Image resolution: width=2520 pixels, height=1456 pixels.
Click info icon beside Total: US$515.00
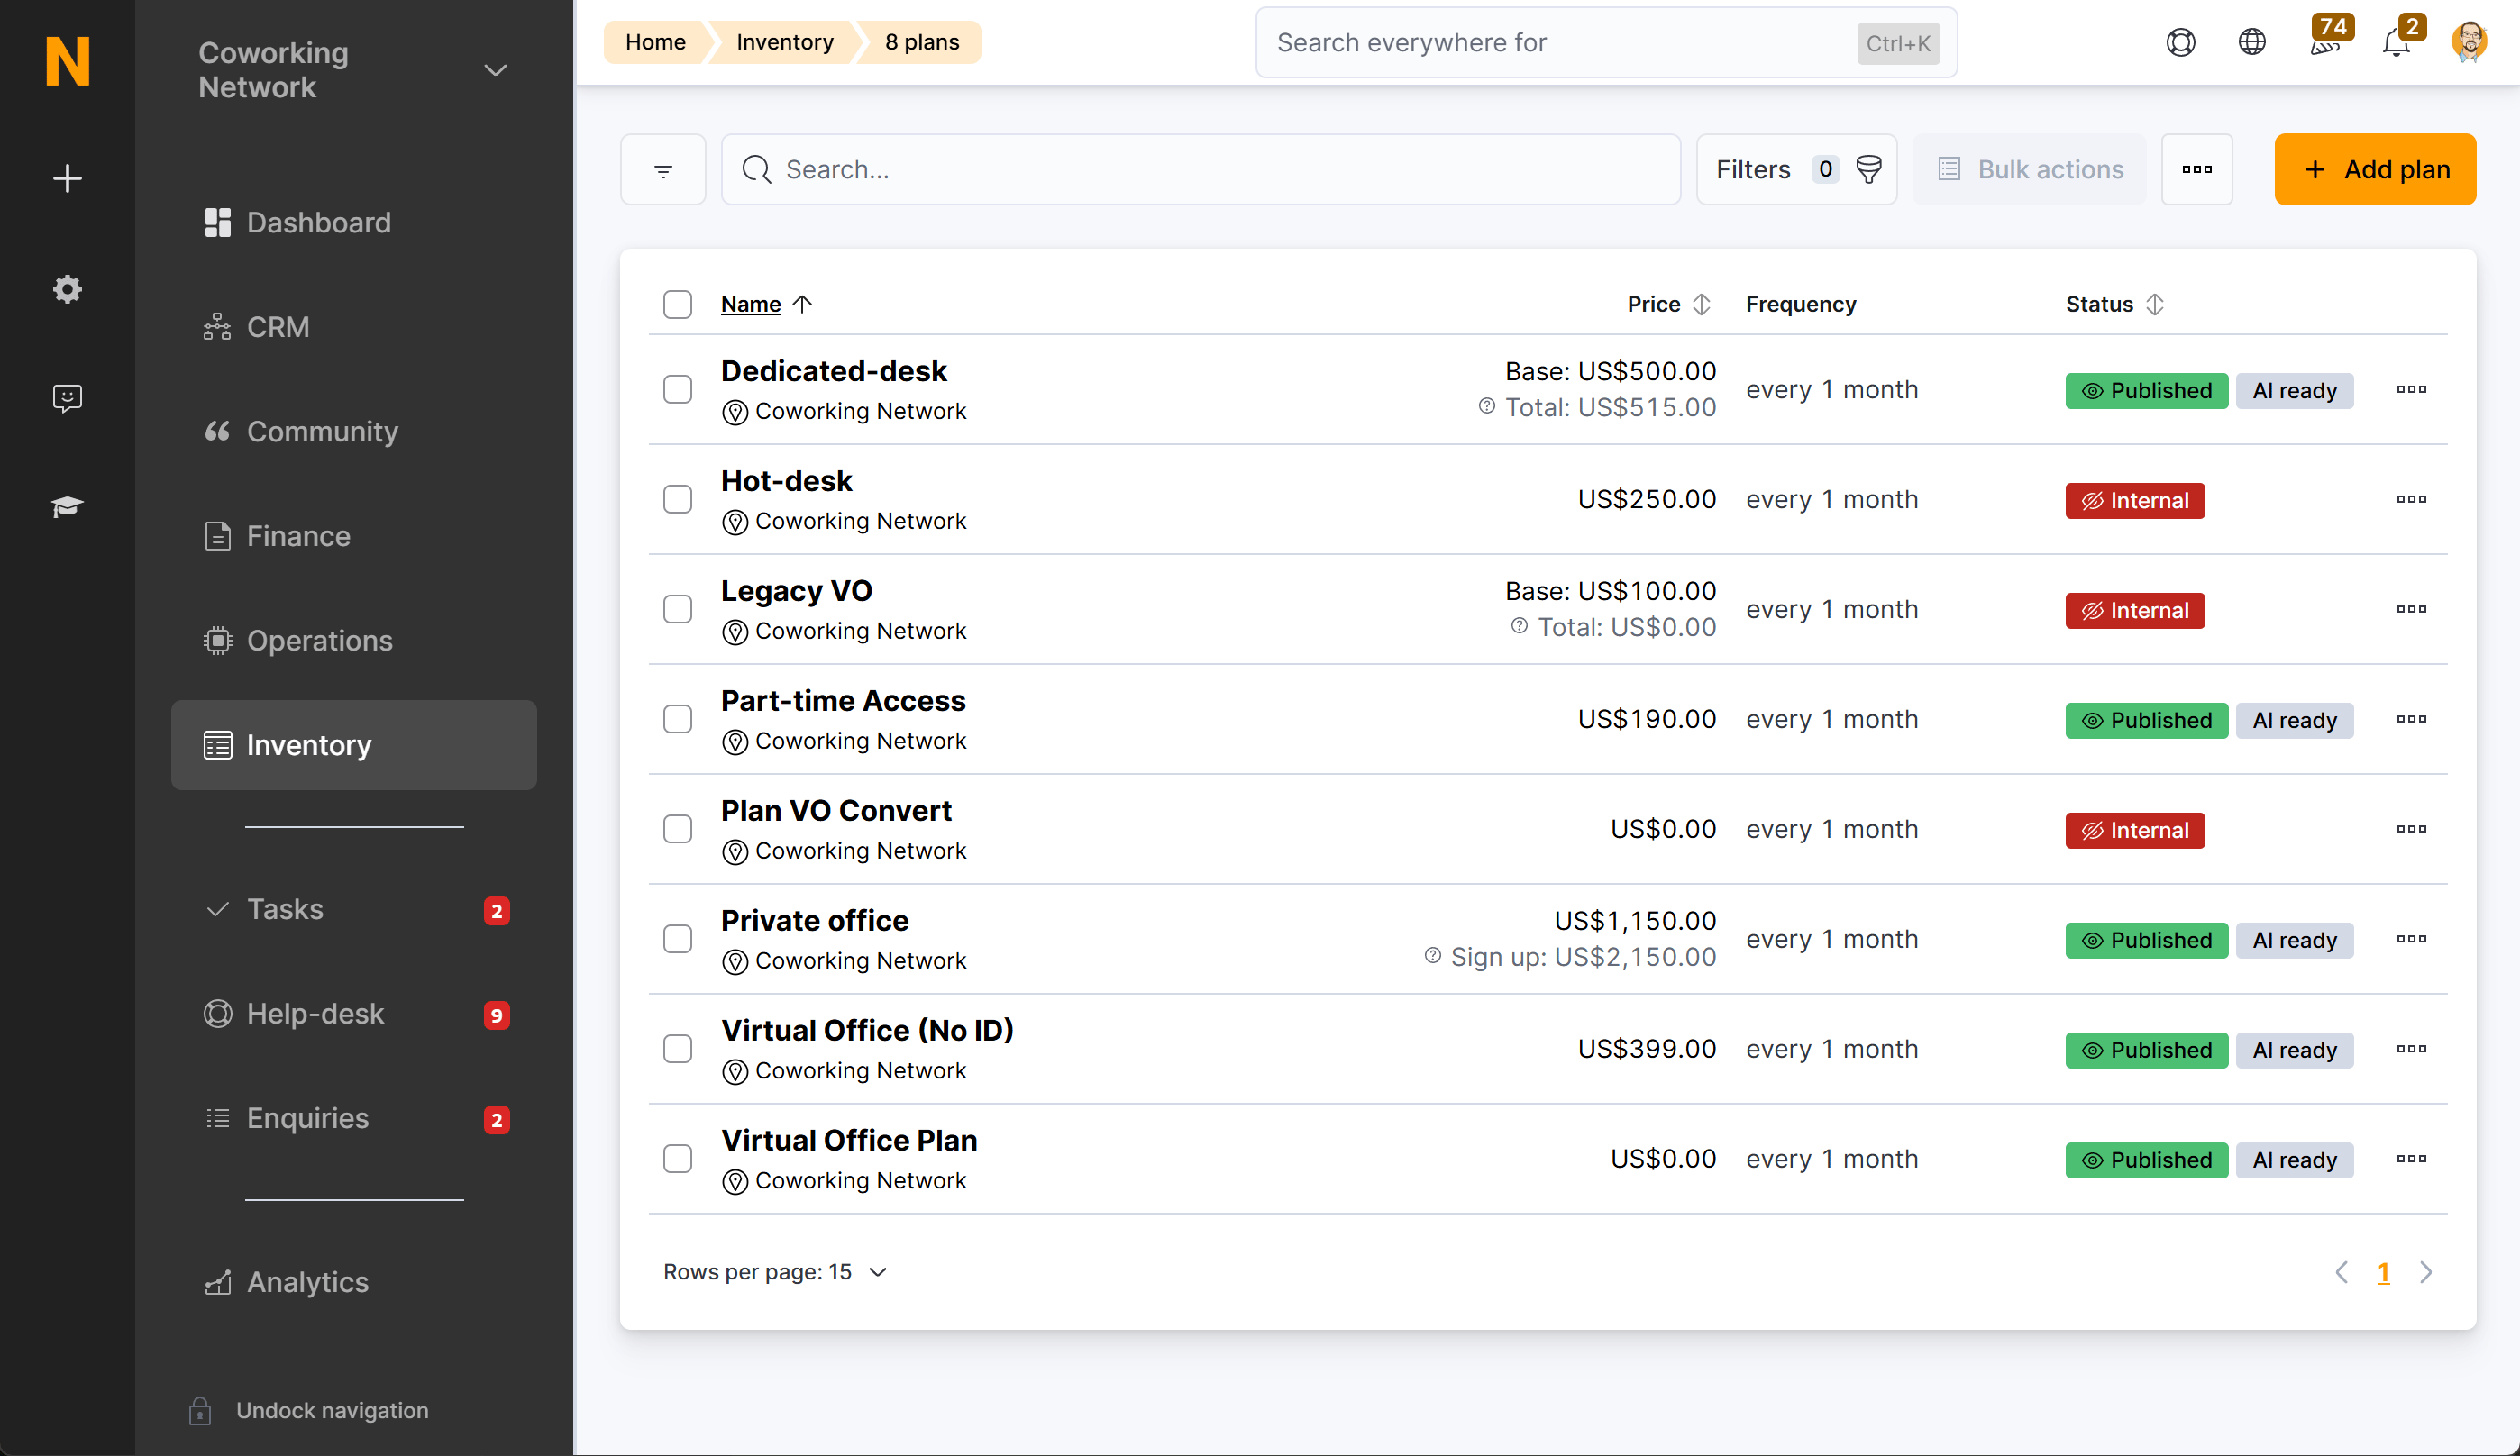1487,406
